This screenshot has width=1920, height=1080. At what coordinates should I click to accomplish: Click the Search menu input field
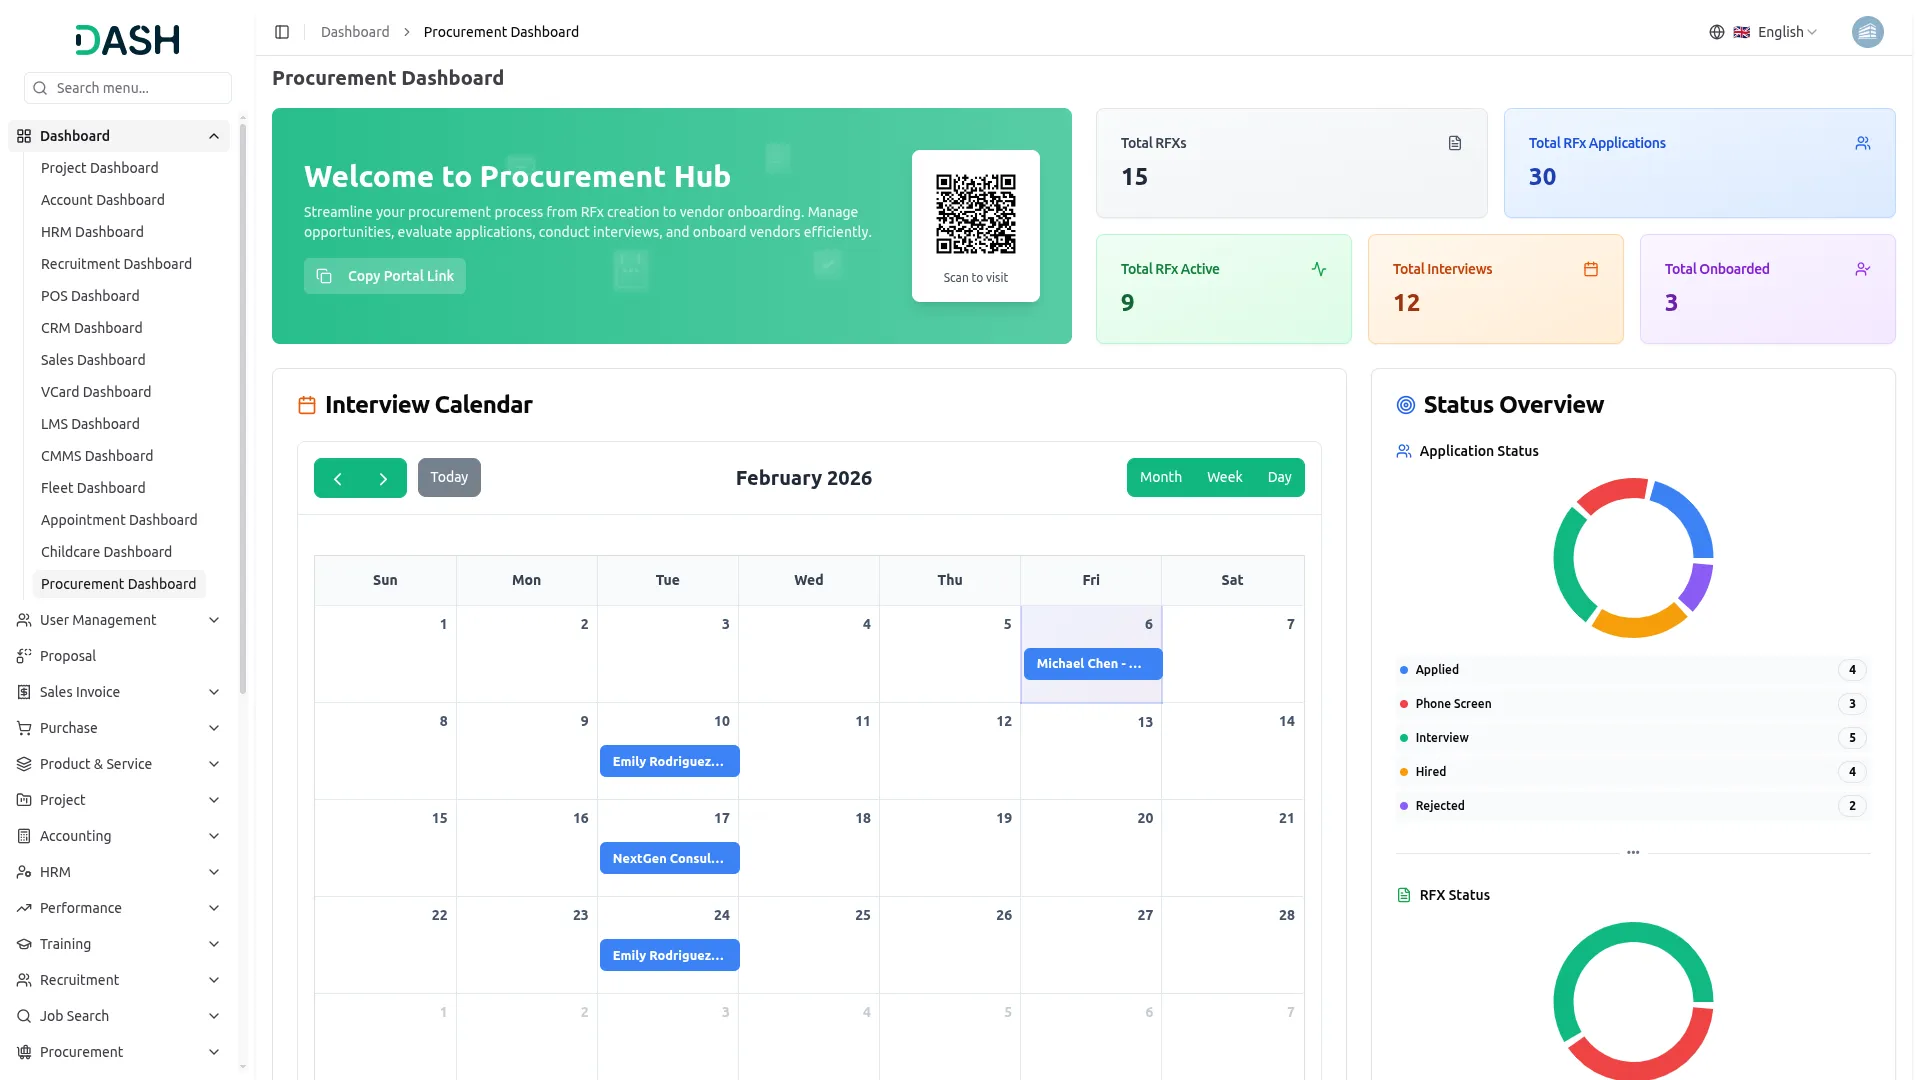[x=127, y=88]
